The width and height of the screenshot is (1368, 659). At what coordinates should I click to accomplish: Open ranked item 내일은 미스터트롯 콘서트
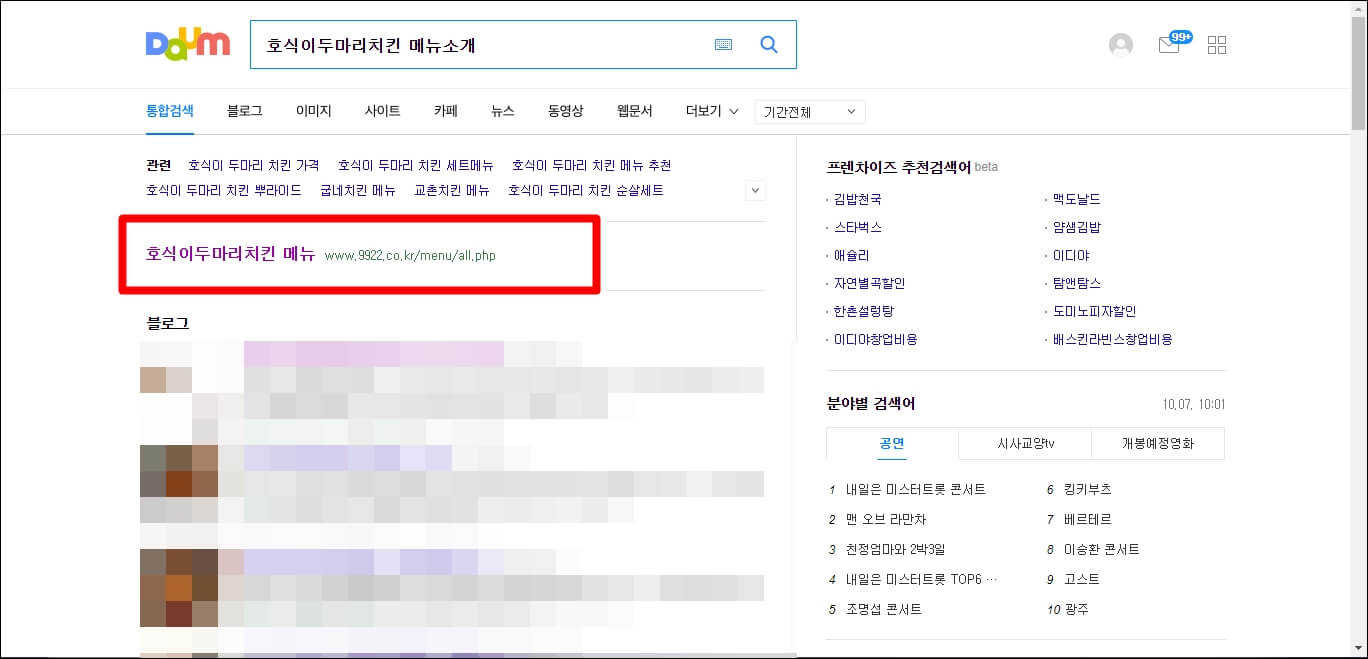click(x=915, y=489)
